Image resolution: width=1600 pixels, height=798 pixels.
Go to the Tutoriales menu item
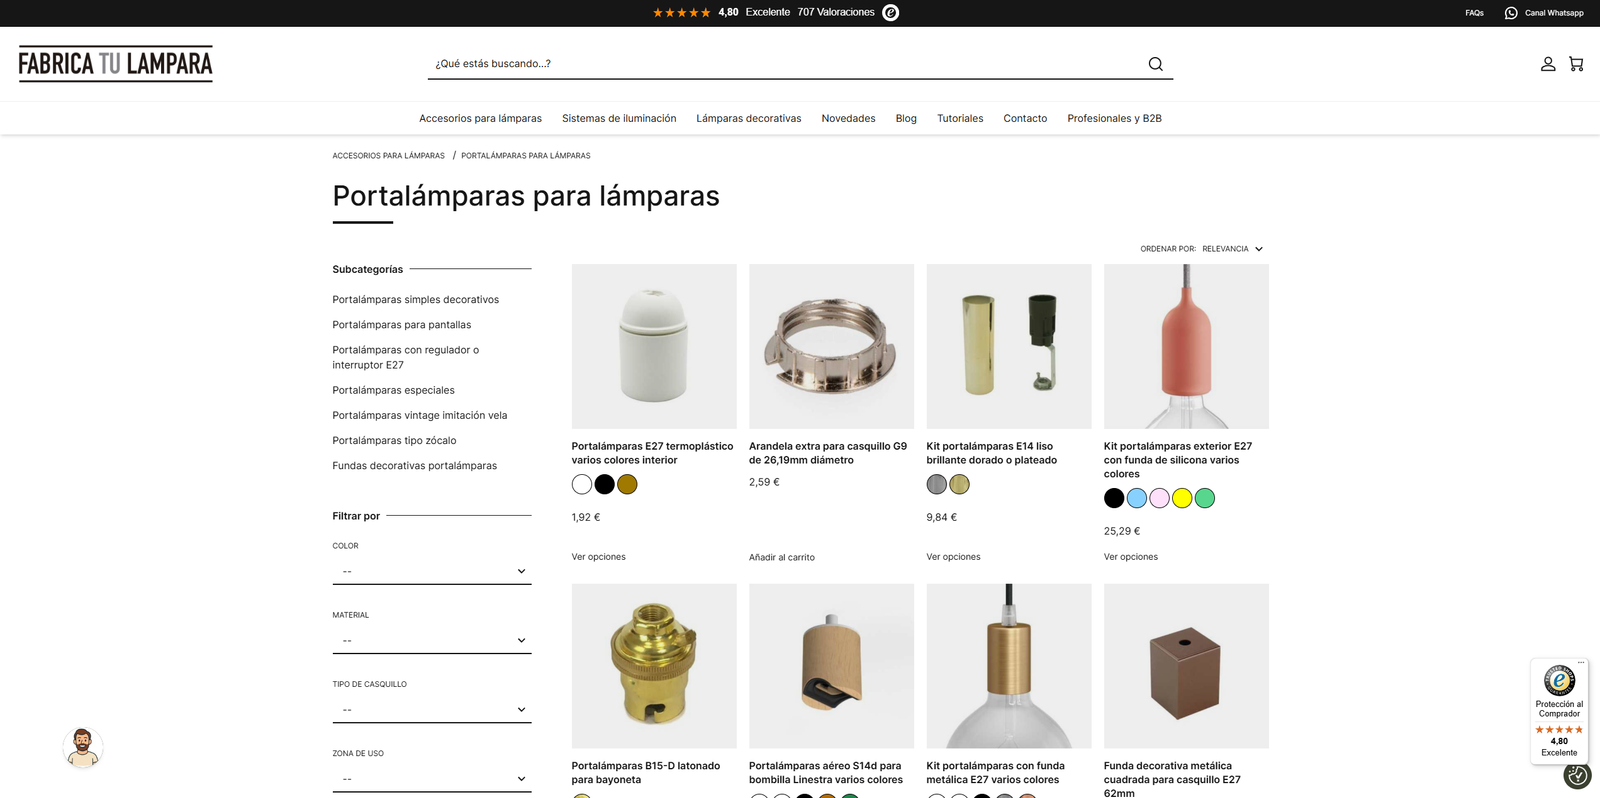coord(960,118)
